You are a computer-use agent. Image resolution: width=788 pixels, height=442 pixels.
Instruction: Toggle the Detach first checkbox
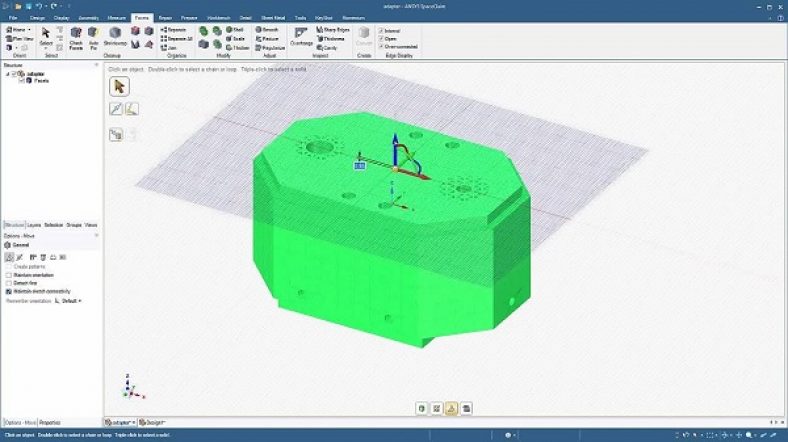click(9, 283)
